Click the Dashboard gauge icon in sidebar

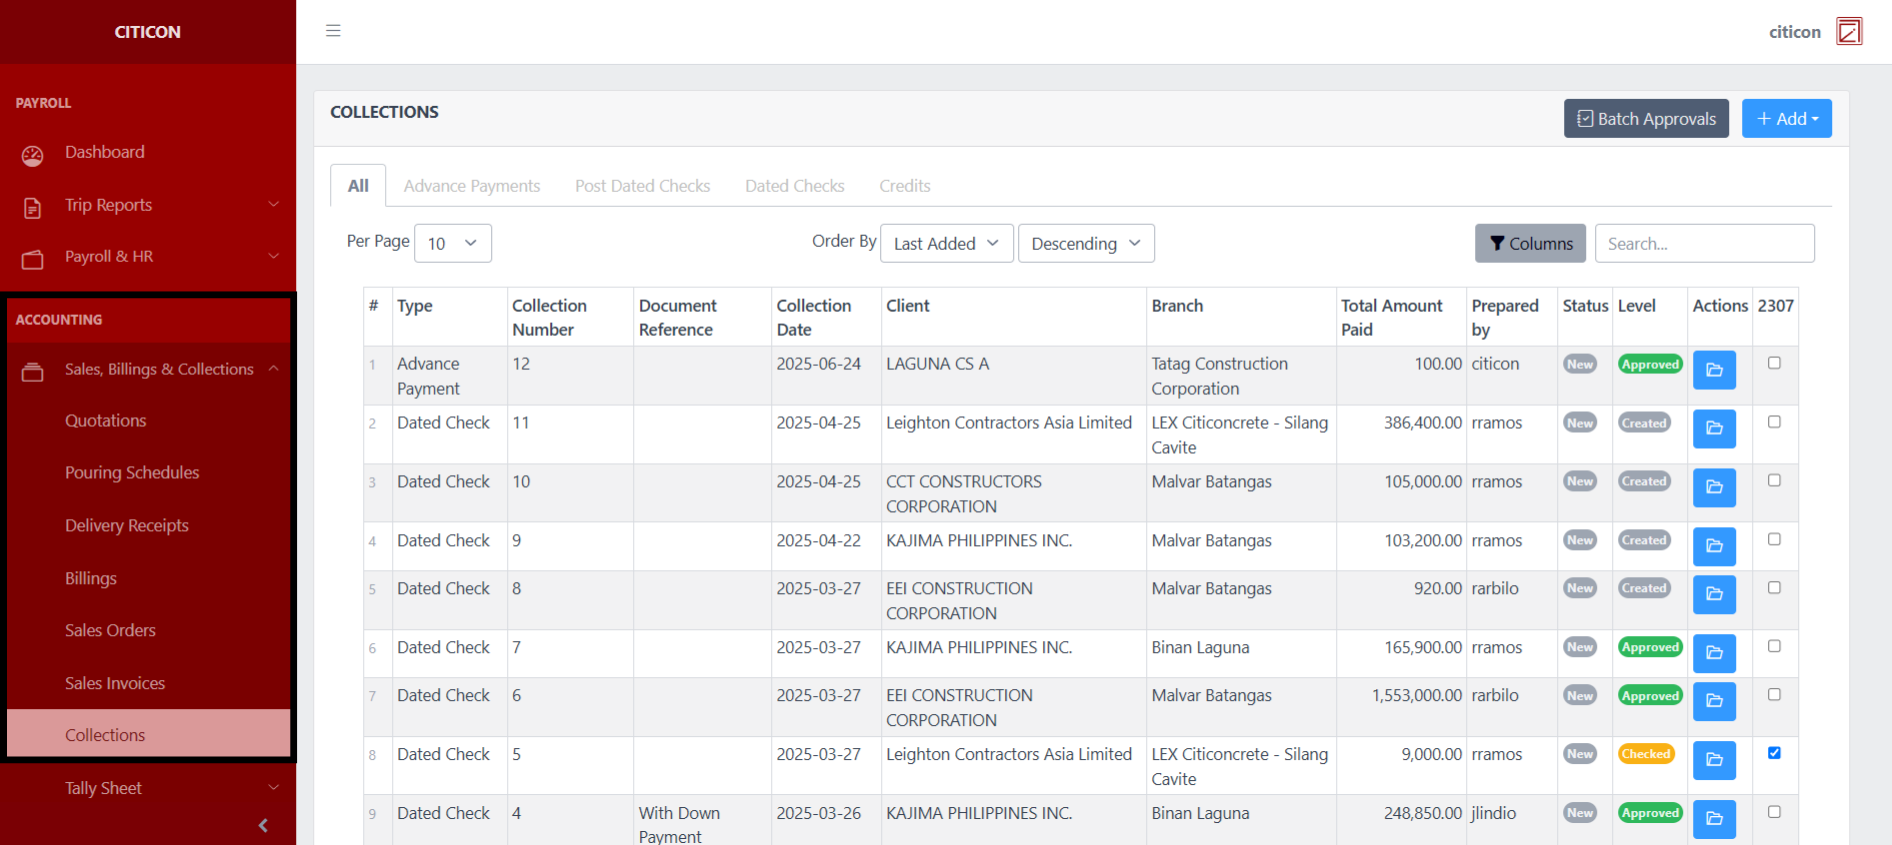(x=33, y=155)
